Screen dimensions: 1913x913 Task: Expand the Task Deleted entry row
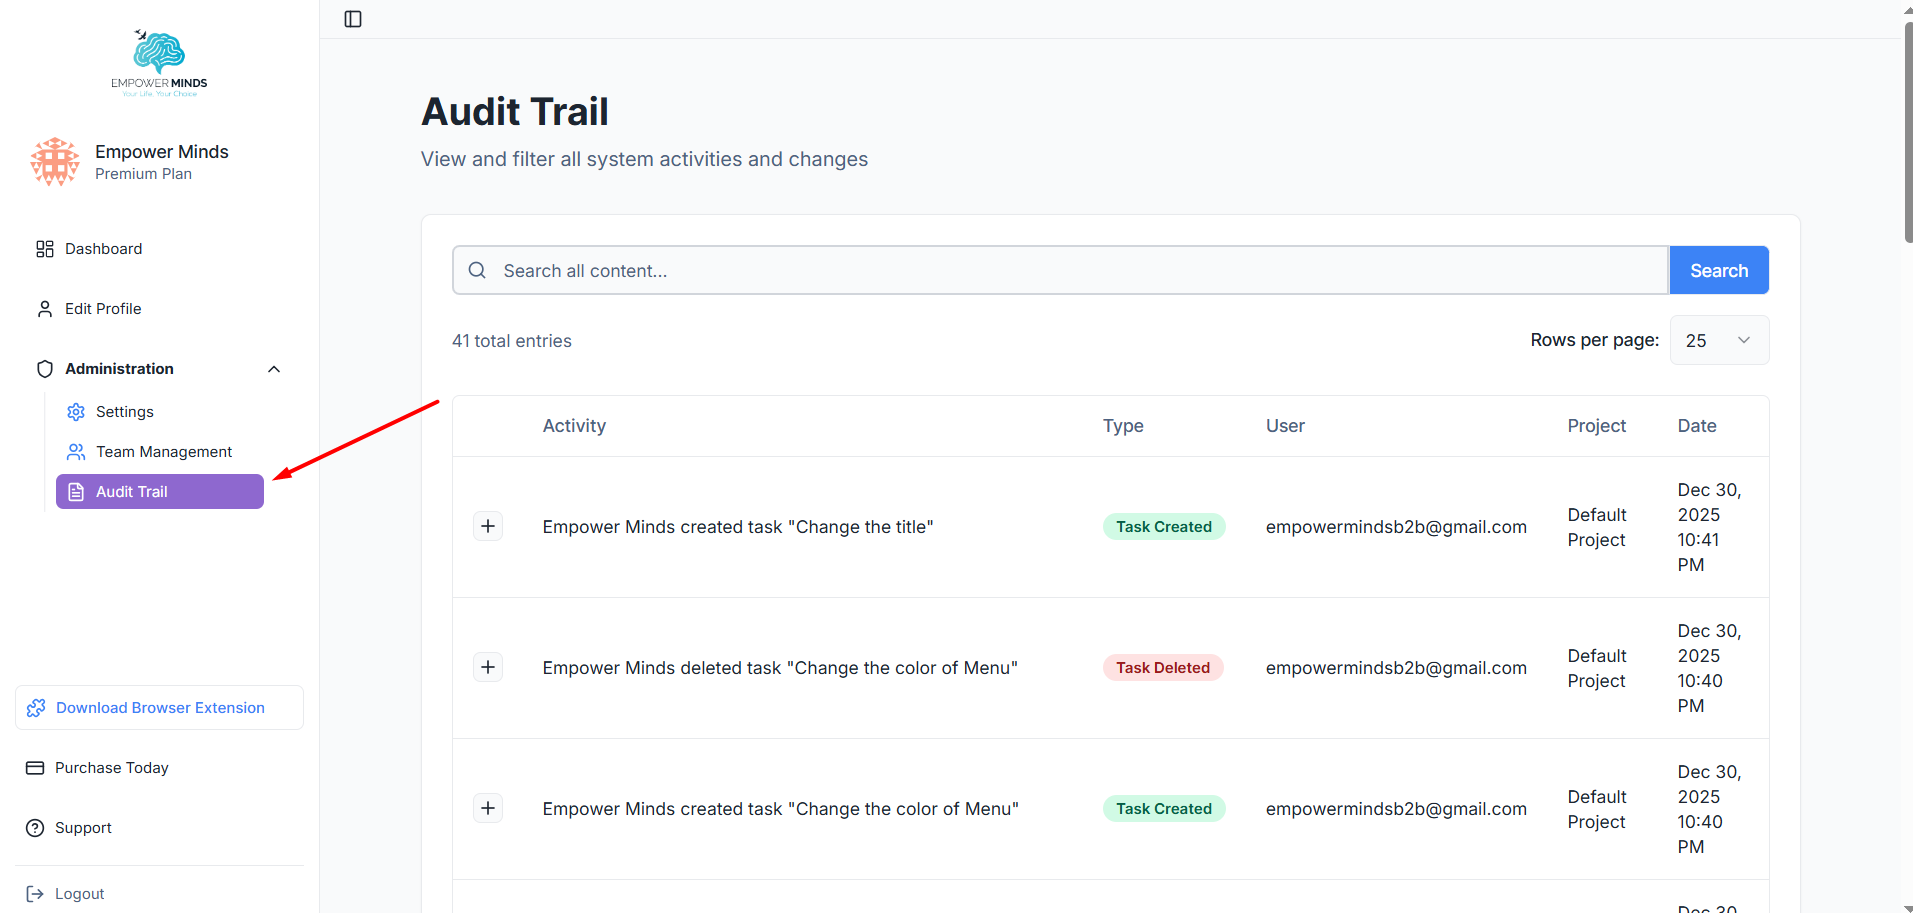(488, 667)
